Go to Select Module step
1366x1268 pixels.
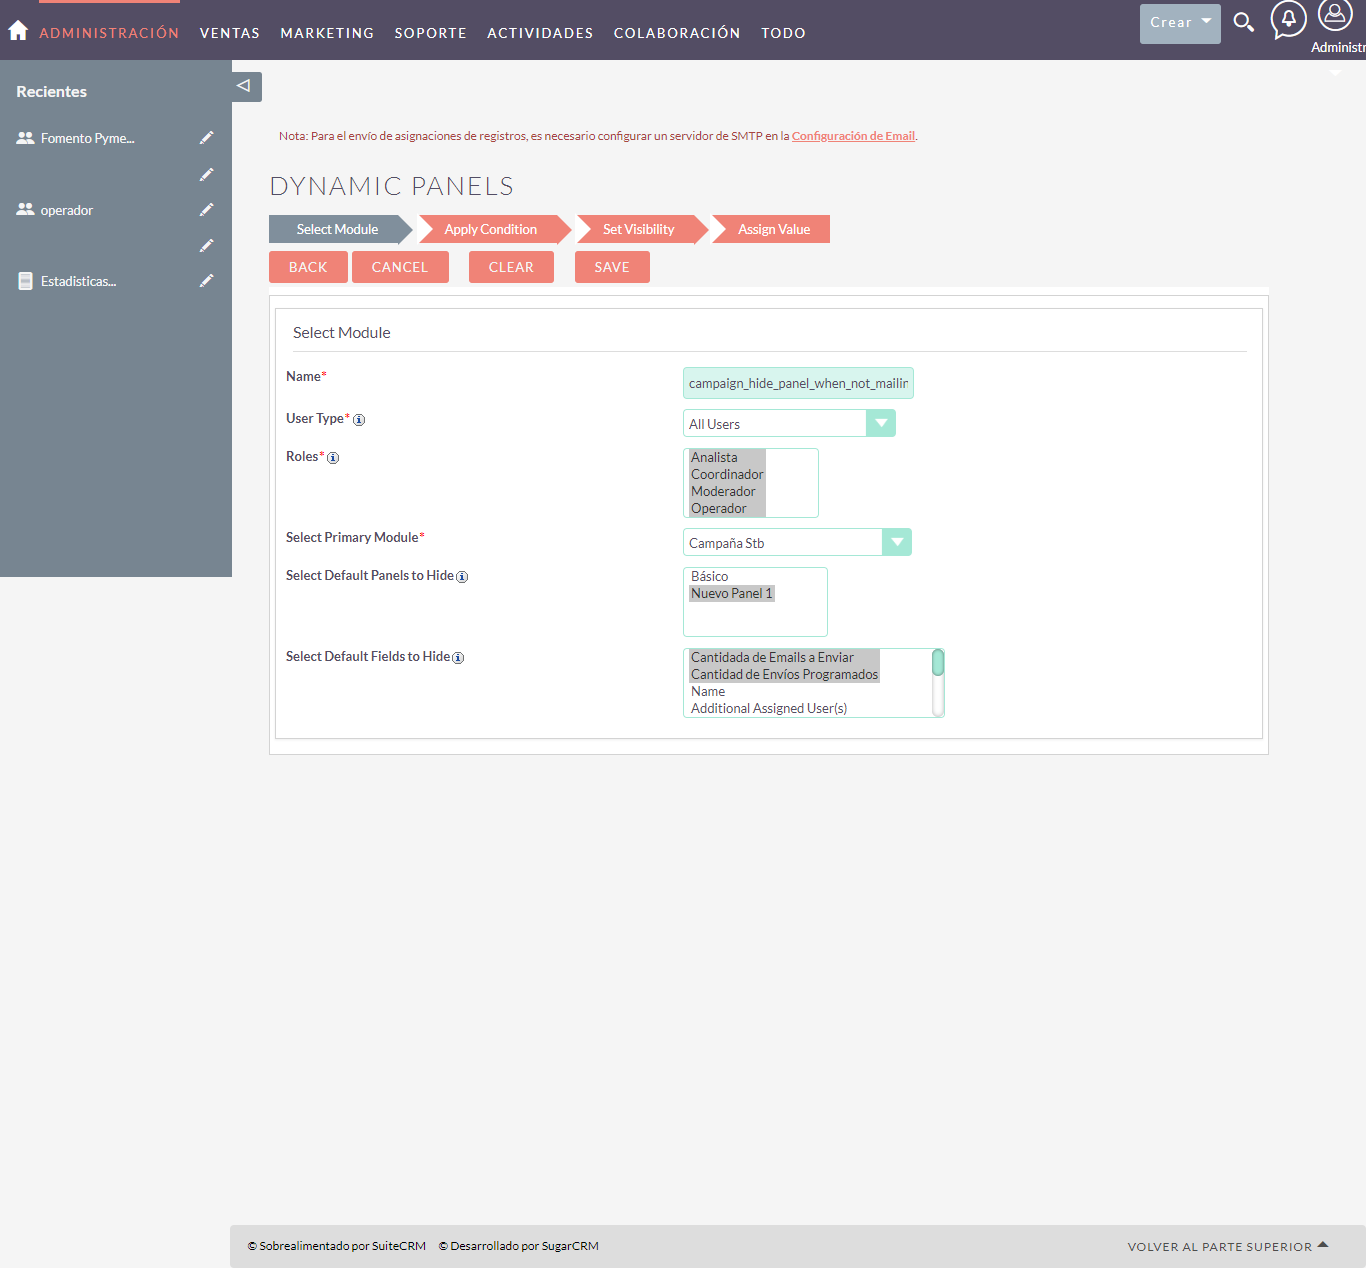click(x=337, y=229)
